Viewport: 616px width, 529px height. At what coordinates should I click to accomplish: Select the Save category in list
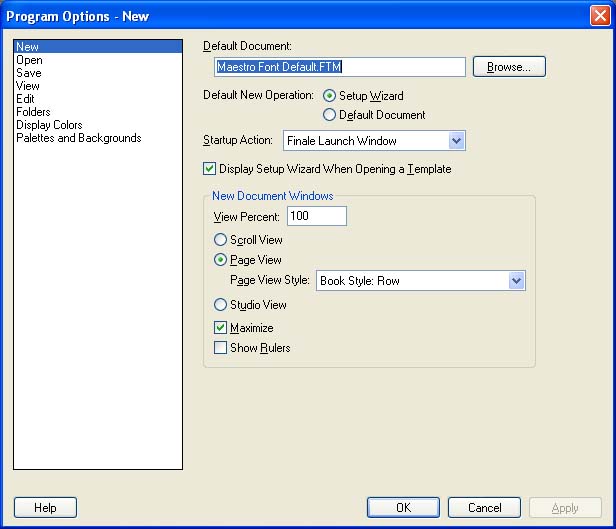click(28, 73)
